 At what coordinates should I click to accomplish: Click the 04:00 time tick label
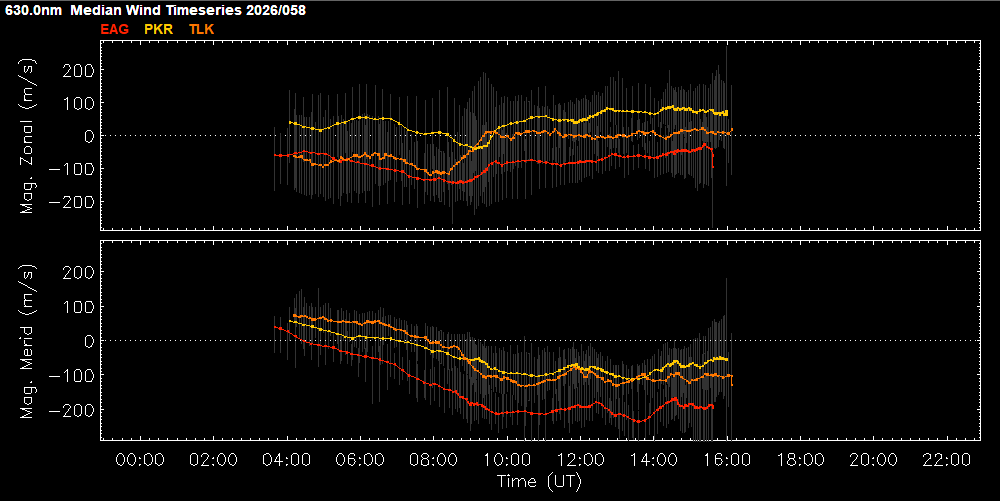(x=287, y=460)
